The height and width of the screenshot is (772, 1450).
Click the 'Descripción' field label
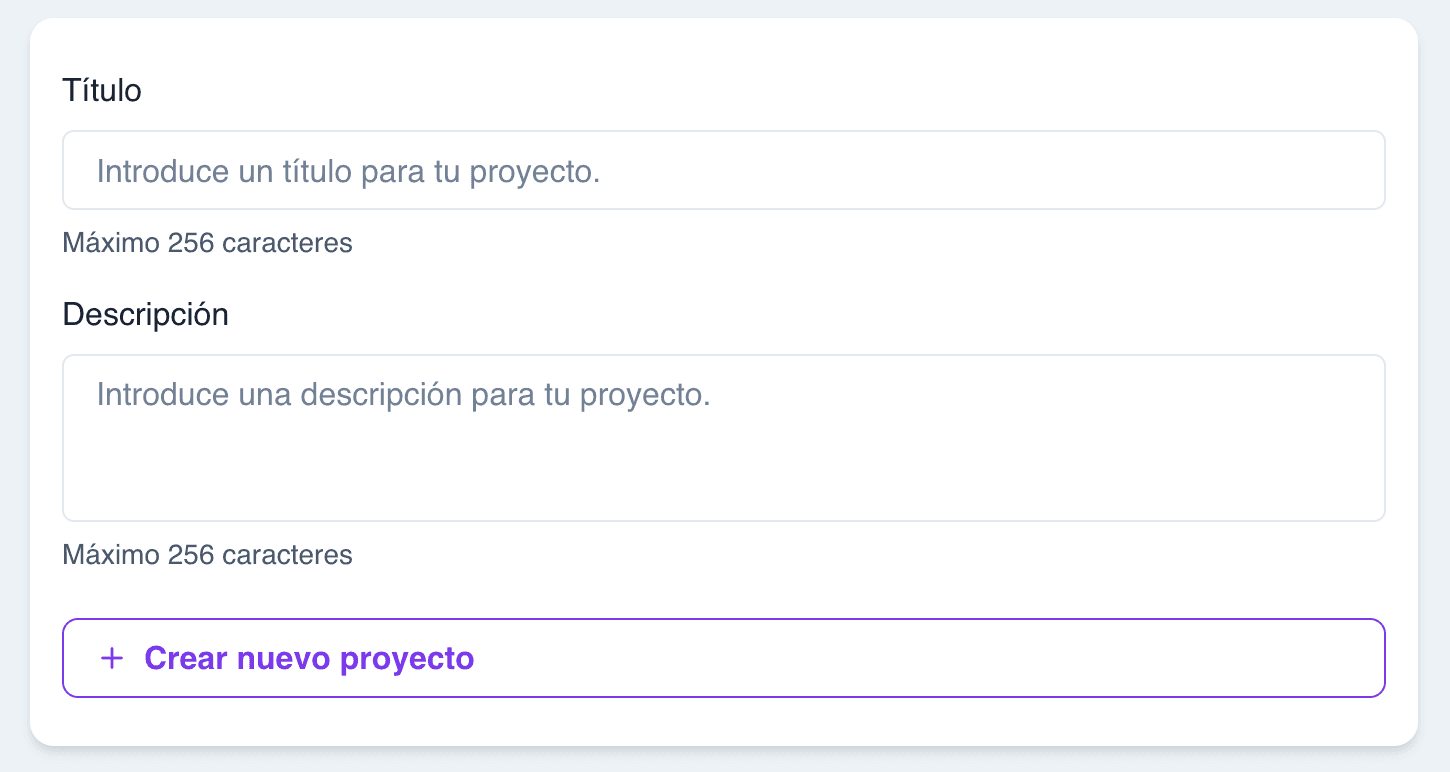146,313
